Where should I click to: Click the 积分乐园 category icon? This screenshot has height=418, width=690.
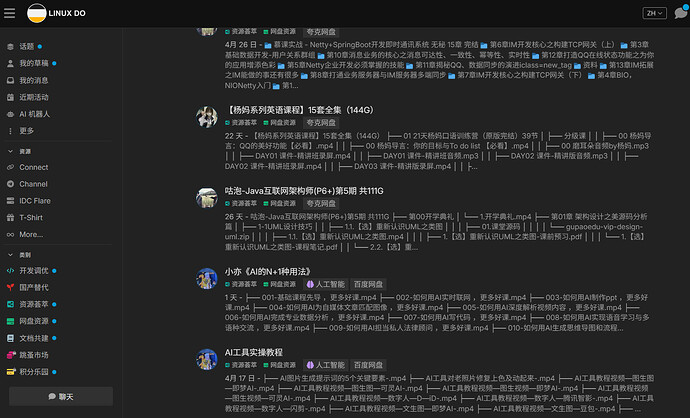pos(11,372)
